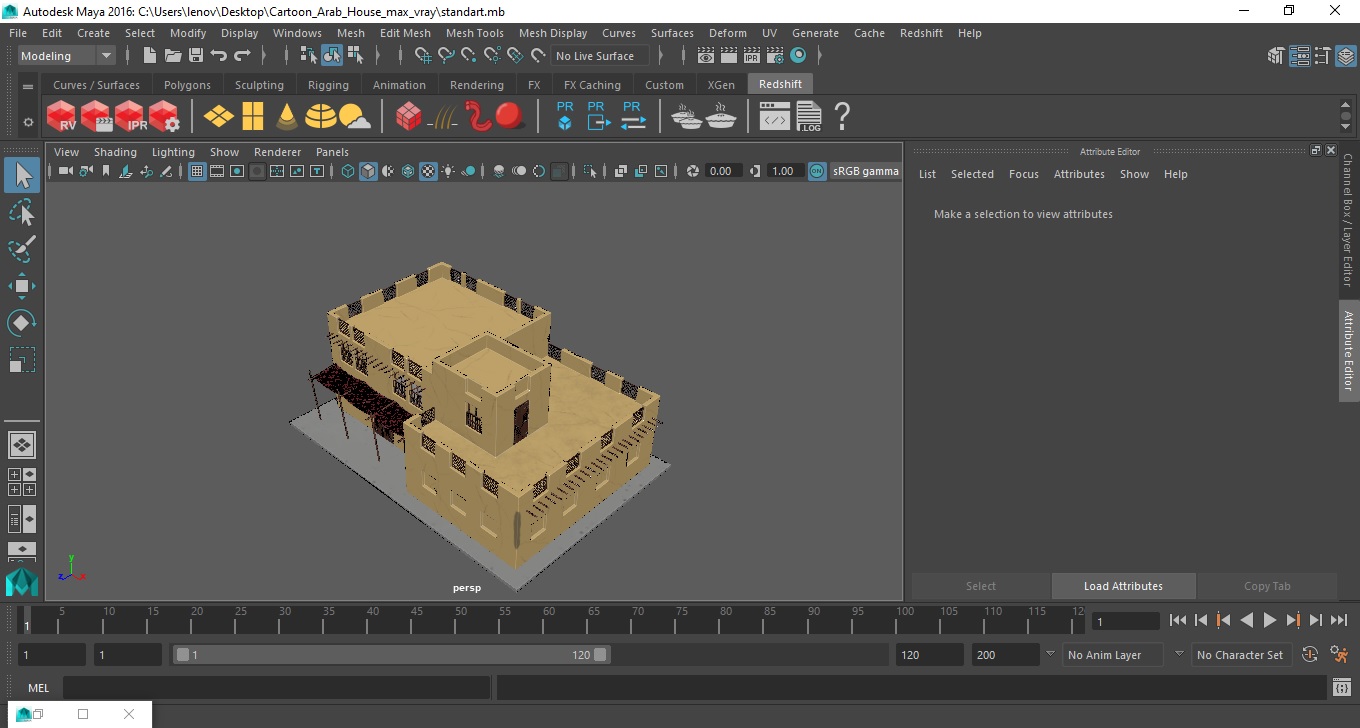Click the Copy Tab button
The image size is (1360, 728).
[x=1267, y=586]
